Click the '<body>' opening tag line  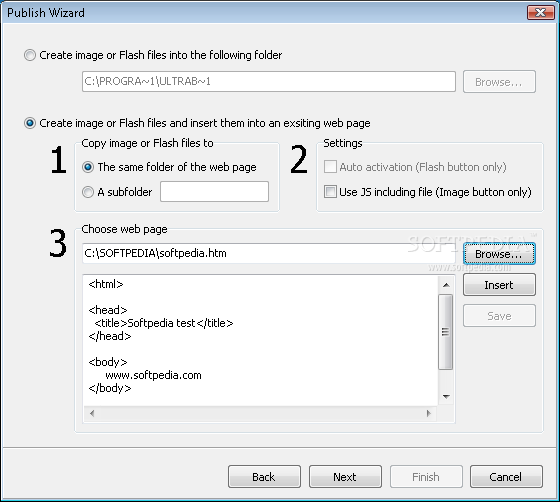(x=108, y=362)
